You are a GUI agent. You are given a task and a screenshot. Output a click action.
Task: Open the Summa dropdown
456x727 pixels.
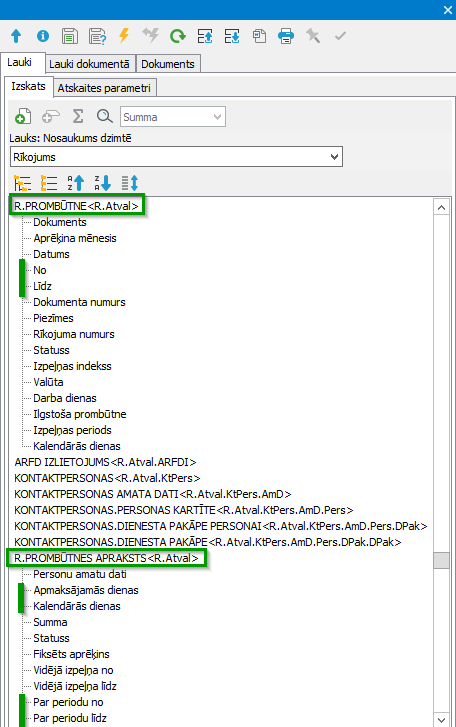[x=173, y=117]
